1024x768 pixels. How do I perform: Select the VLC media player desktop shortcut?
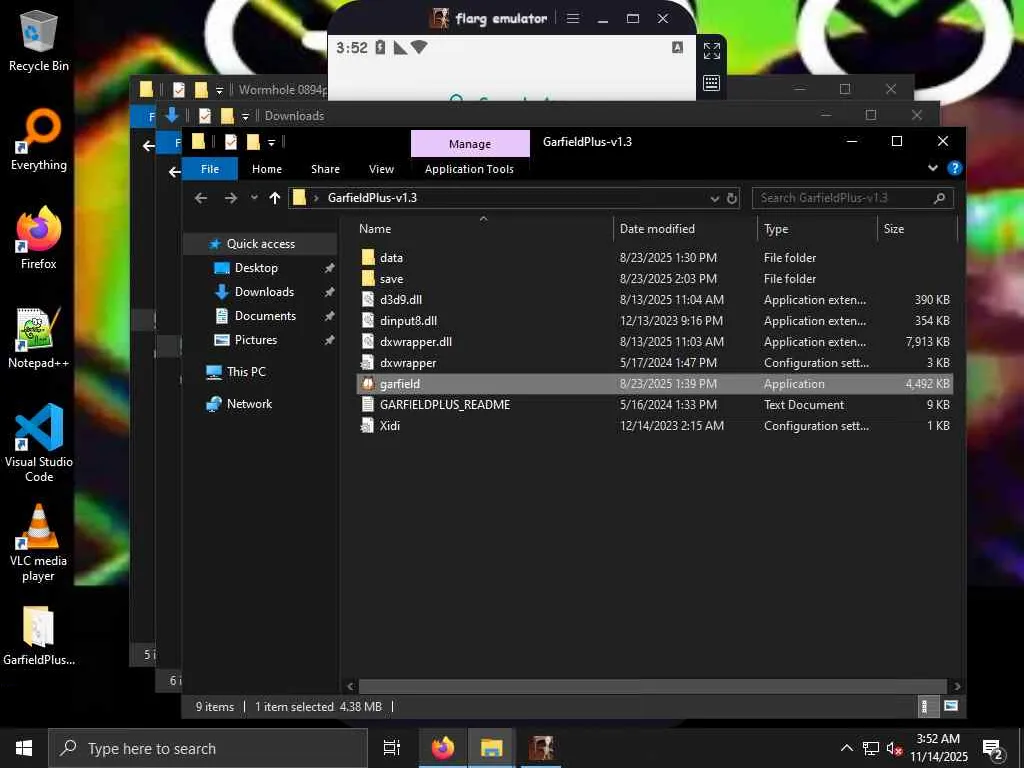click(x=39, y=543)
